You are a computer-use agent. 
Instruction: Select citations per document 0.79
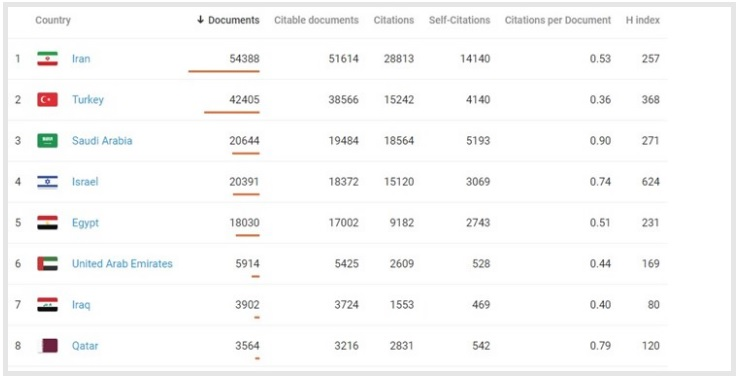(x=600, y=346)
